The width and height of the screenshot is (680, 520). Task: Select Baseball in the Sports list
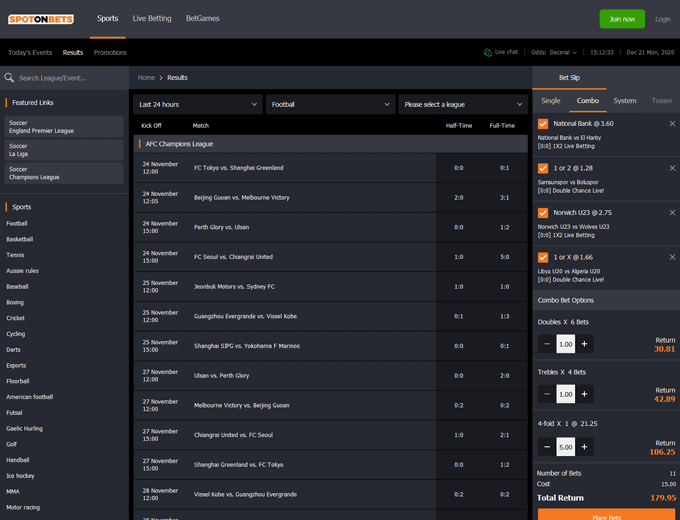coord(17,287)
